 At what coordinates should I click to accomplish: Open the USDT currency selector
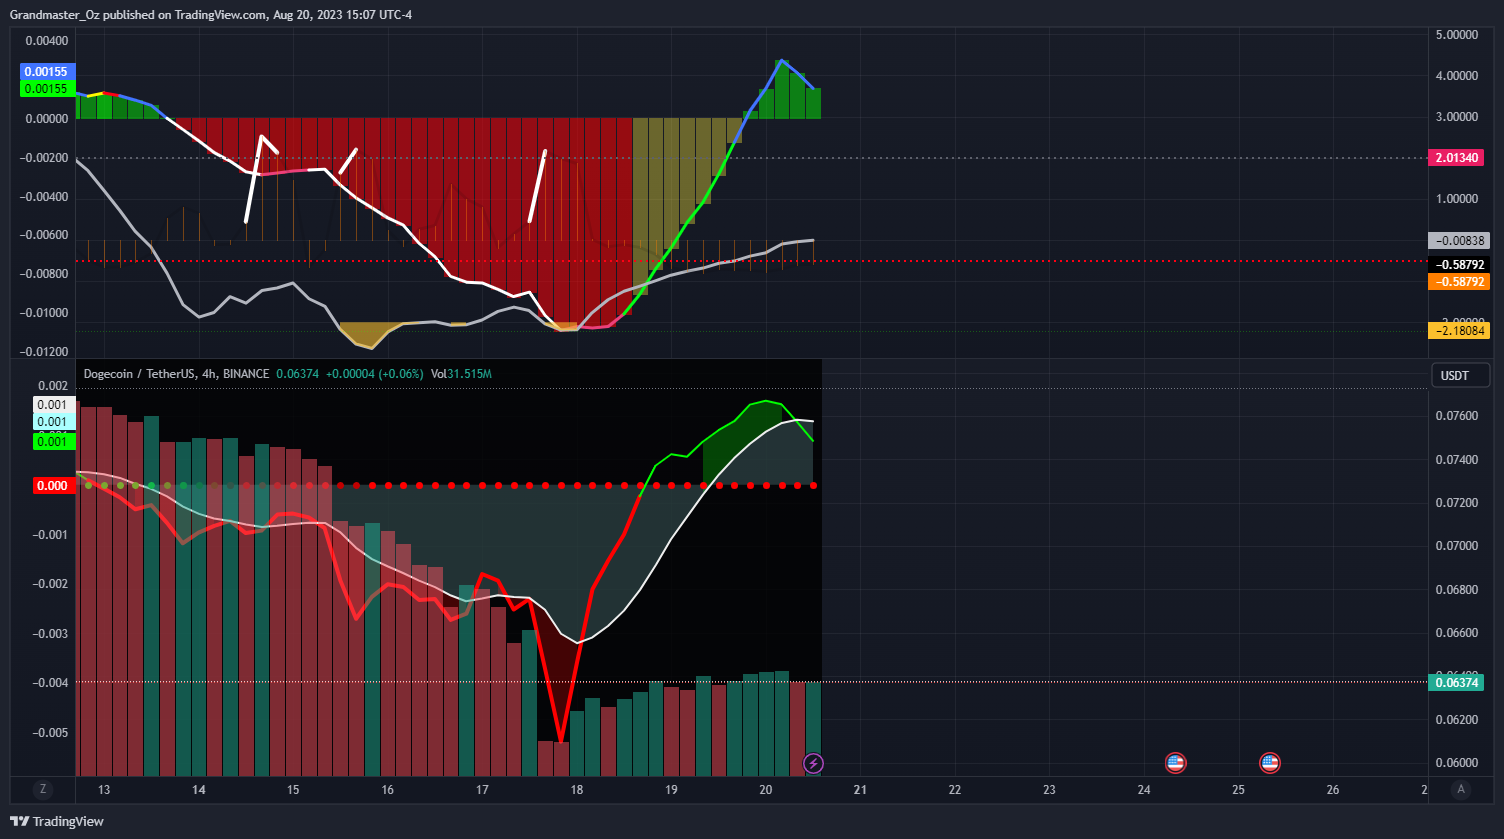pyautogui.click(x=1461, y=375)
